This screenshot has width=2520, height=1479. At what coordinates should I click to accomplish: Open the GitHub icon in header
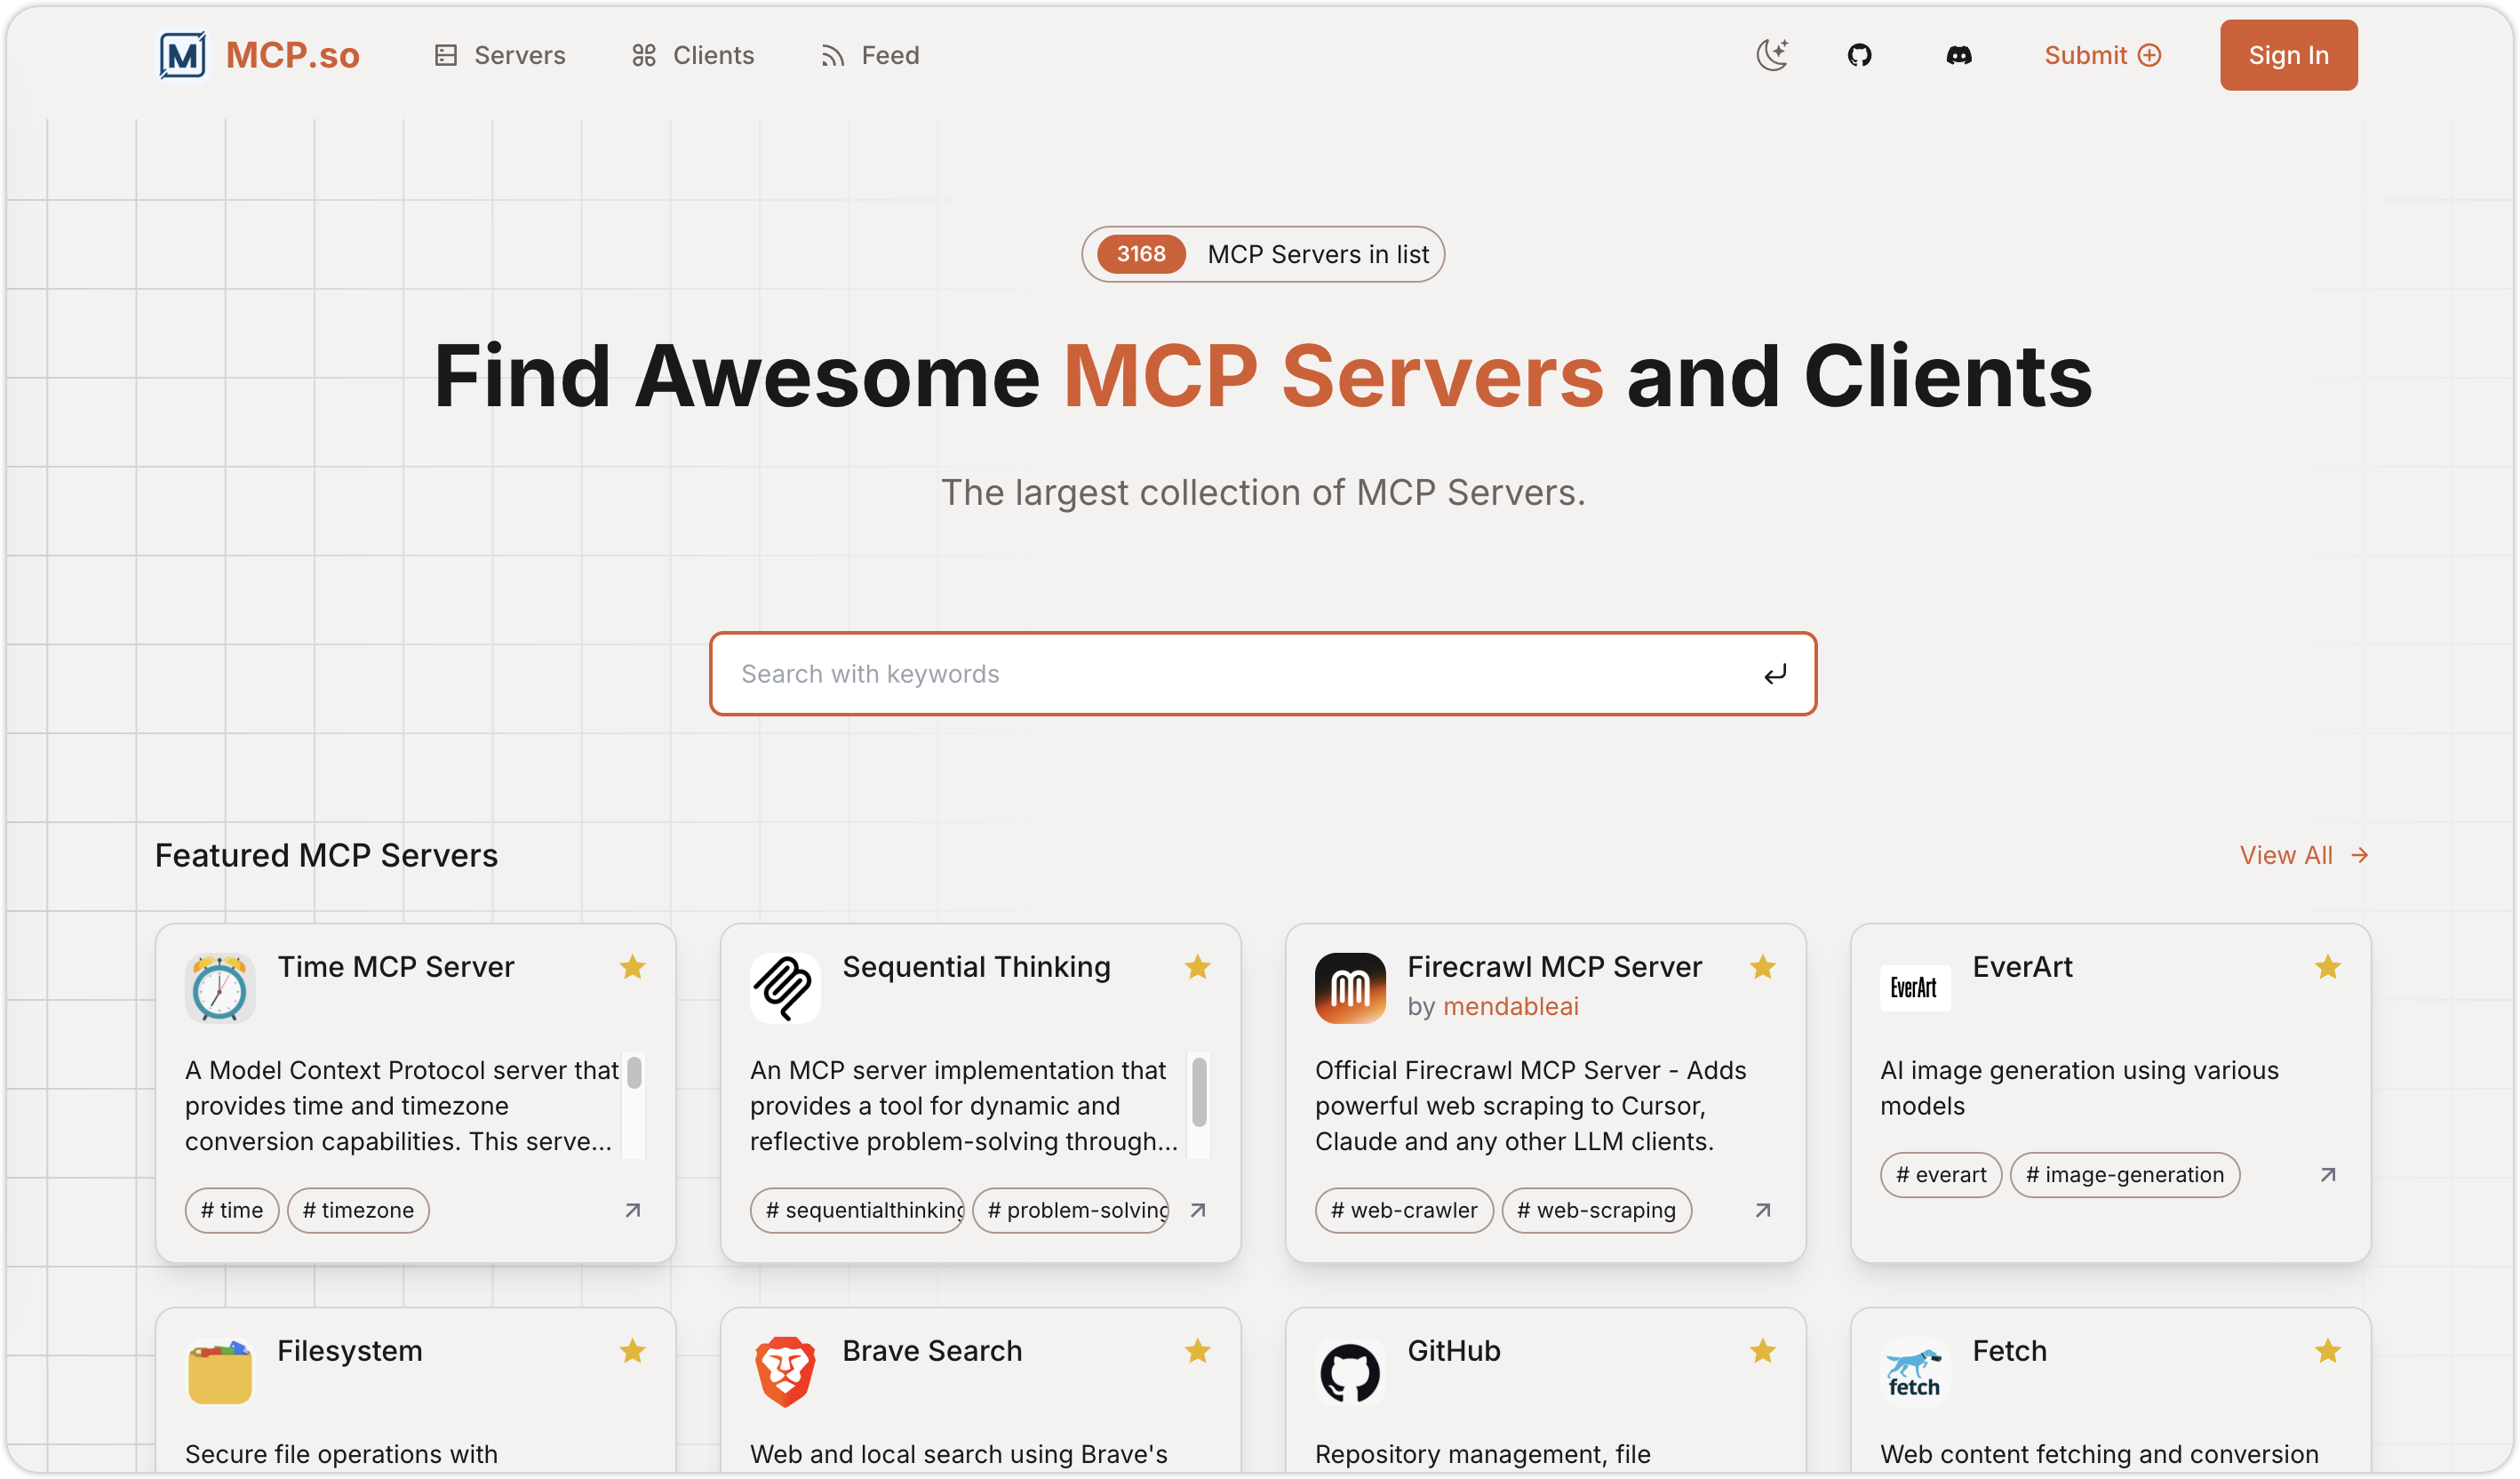pyautogui.click(x=1859, y=55)
